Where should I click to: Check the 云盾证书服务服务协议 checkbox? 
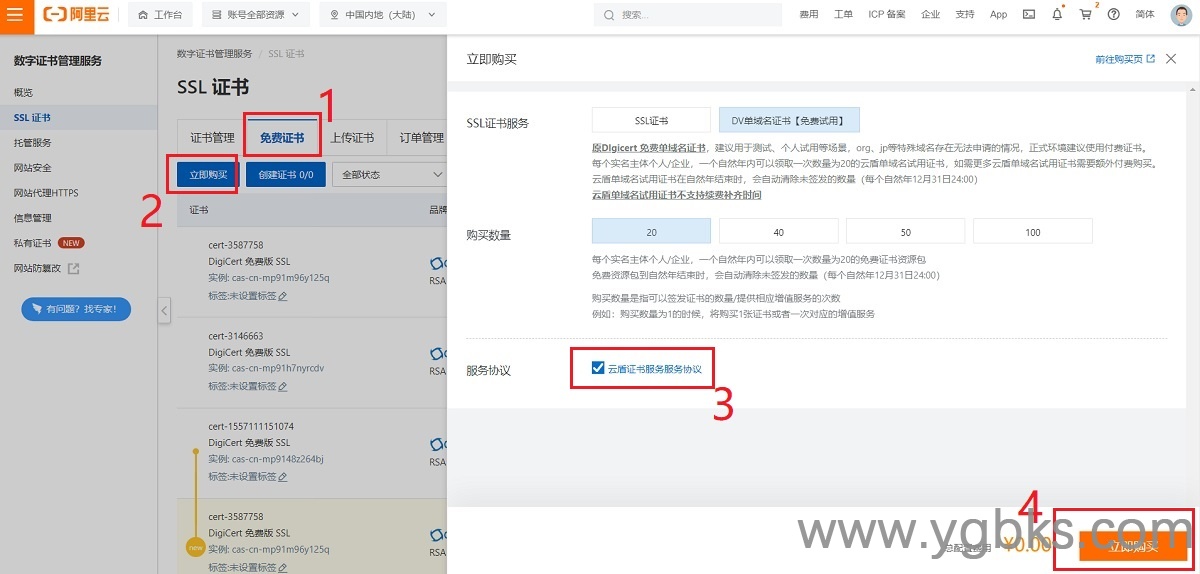[598, 368]
